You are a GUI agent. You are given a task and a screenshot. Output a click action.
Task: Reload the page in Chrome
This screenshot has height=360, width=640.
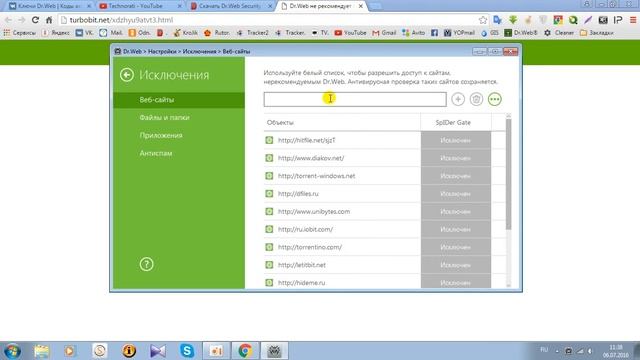click(x=36, y=20)
